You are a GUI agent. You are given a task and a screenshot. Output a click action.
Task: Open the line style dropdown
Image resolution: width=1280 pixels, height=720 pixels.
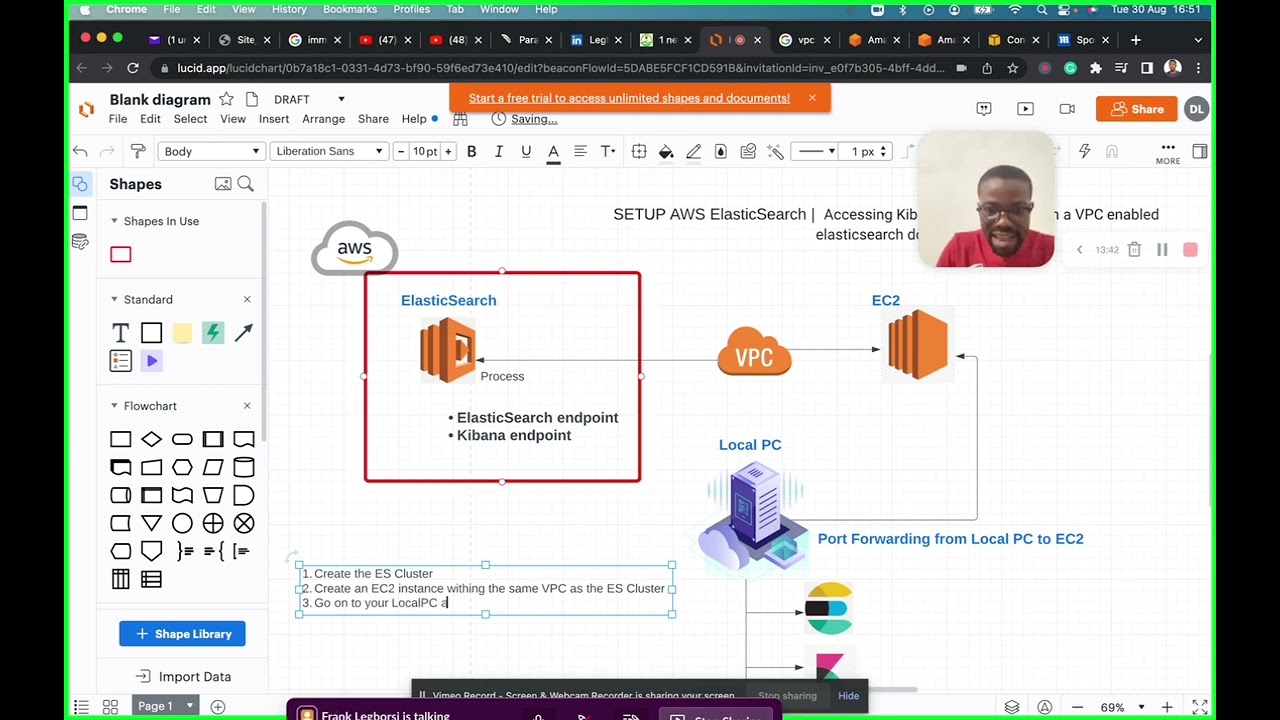point(816,151)
